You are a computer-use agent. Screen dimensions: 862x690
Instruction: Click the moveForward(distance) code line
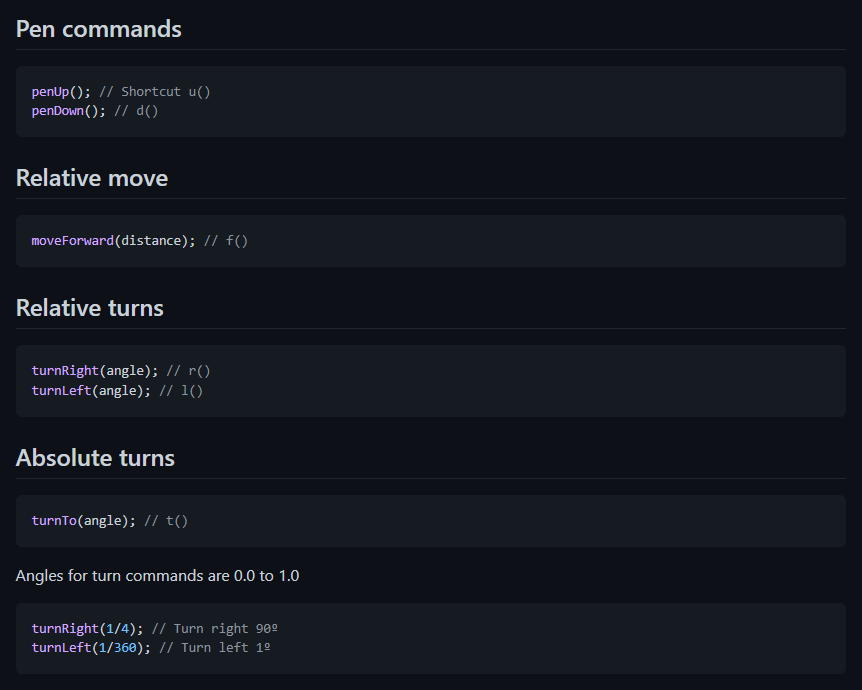click(140, 241)
